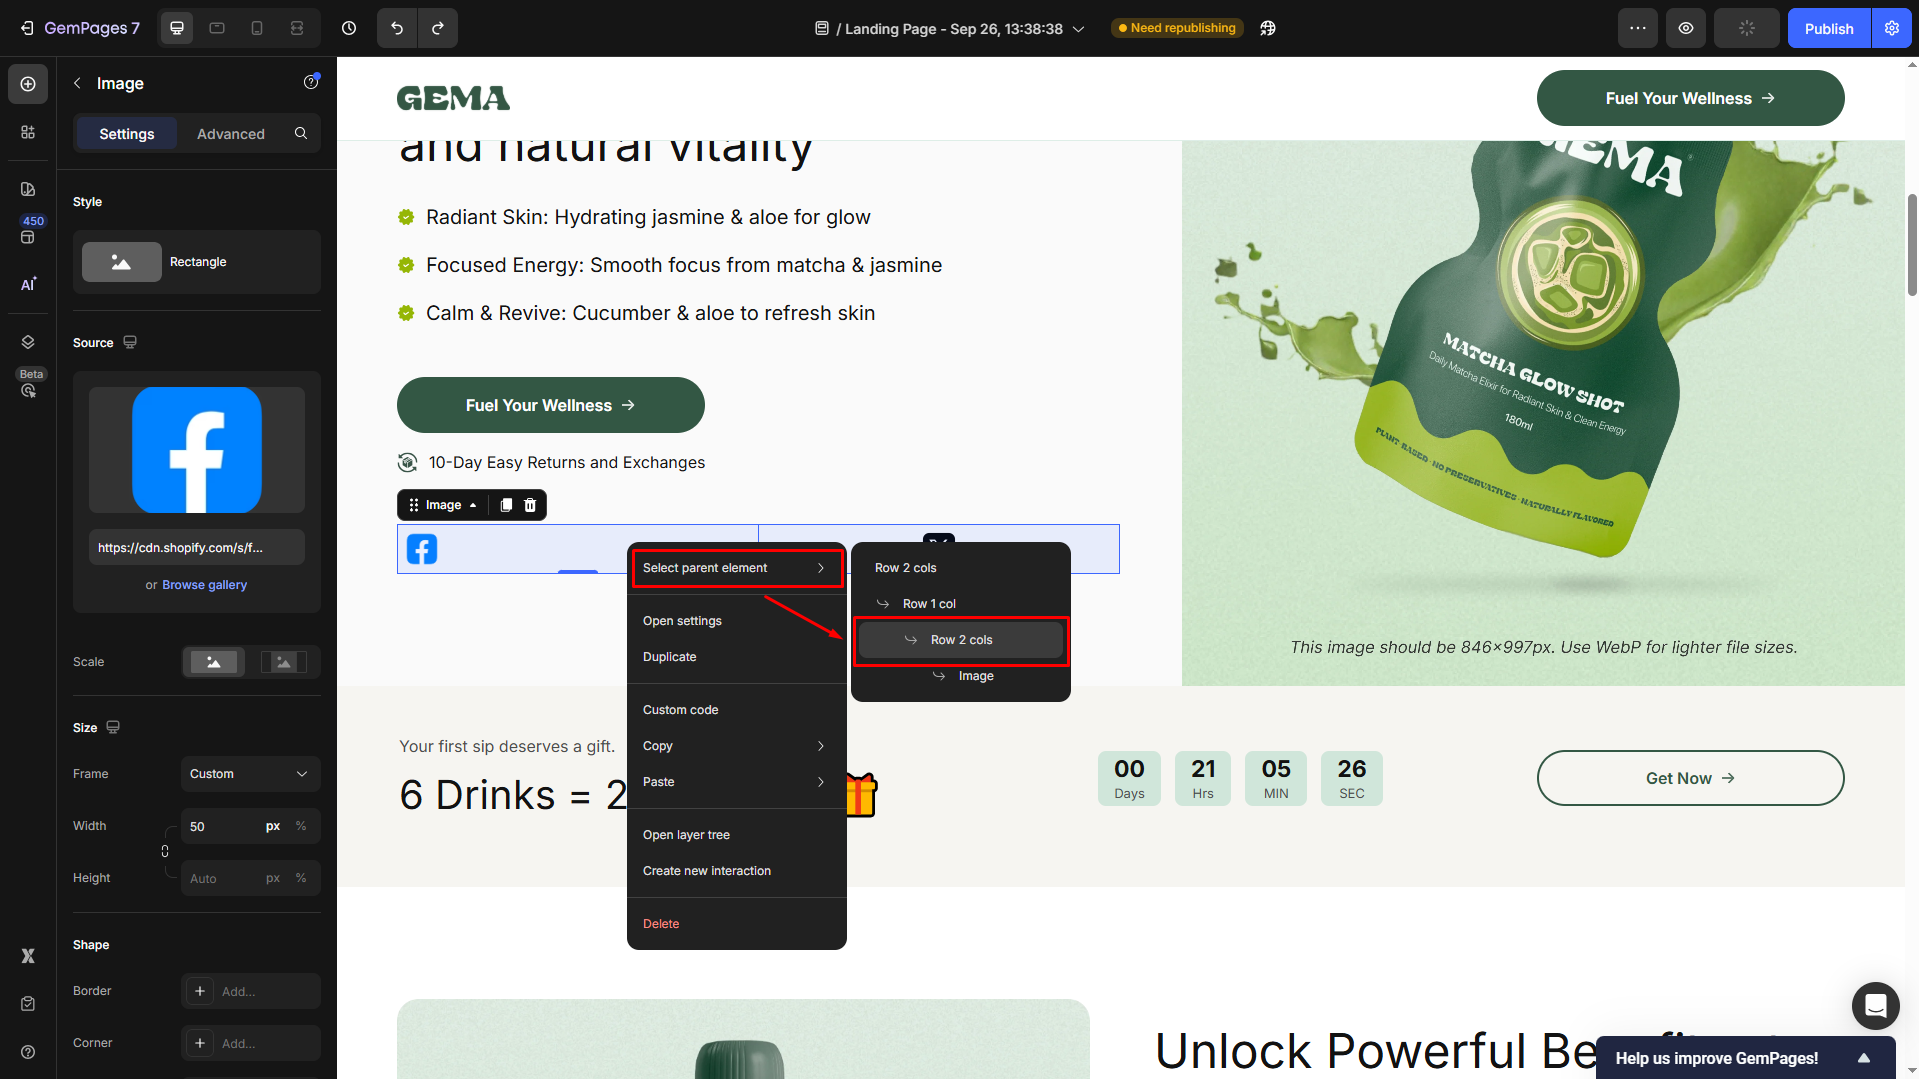Image resolution: width=1919 pixels, height=1079 pixels.
Task: Expand the landing page title dropdown
Action: pos(1079,29)
